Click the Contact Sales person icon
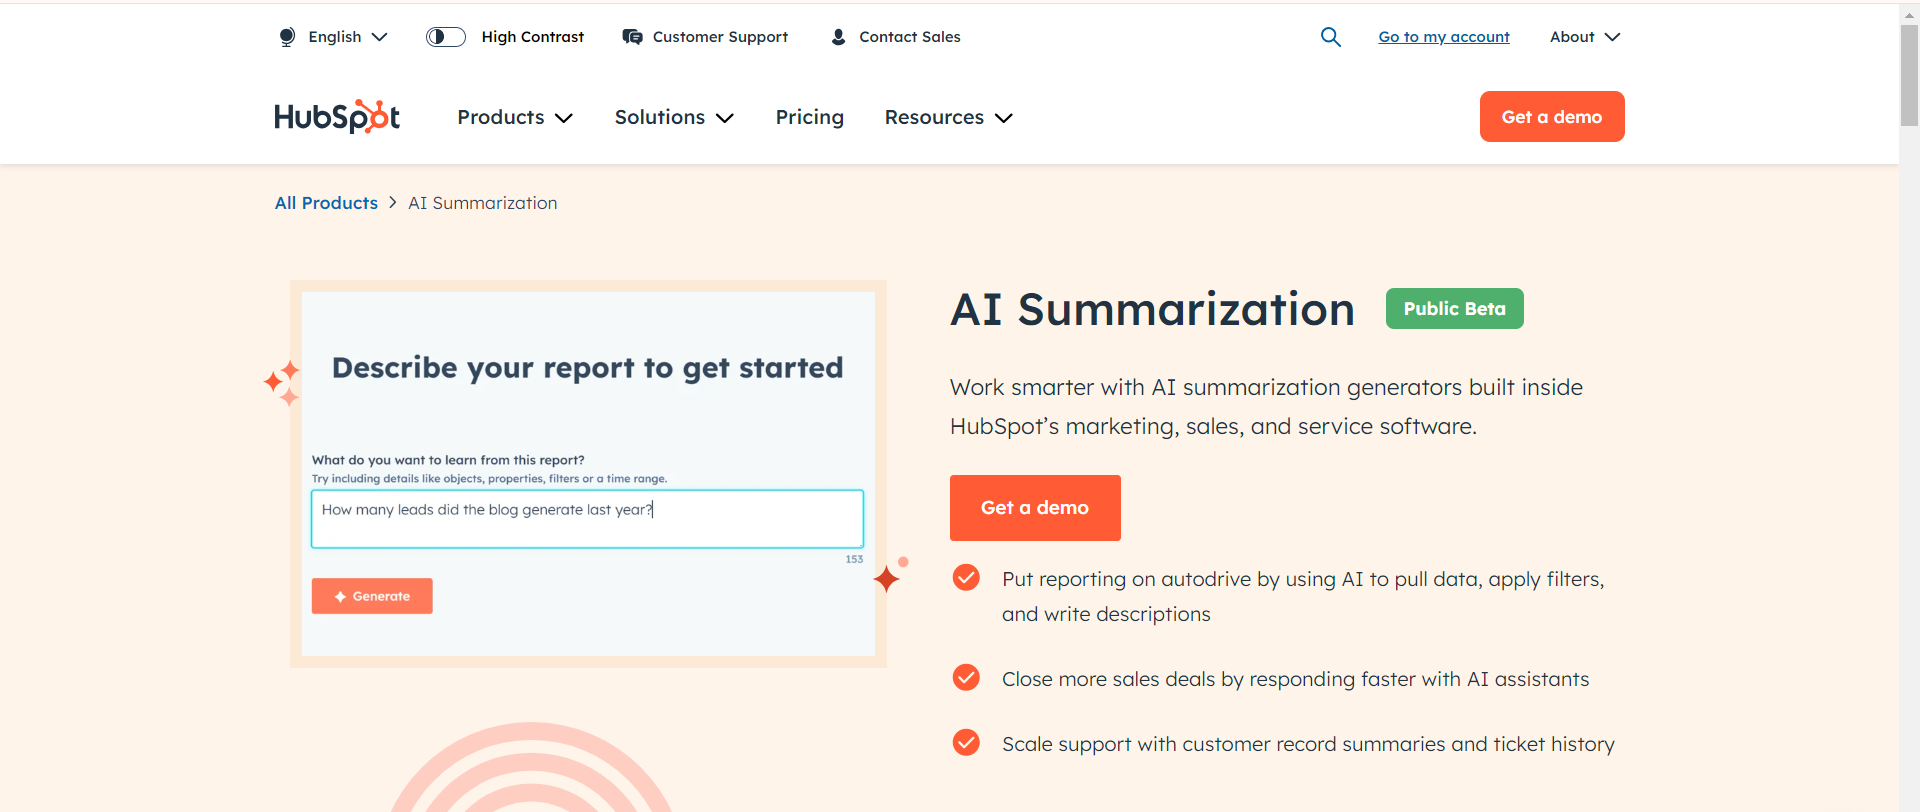1920x812 pixels. (839, 37)
